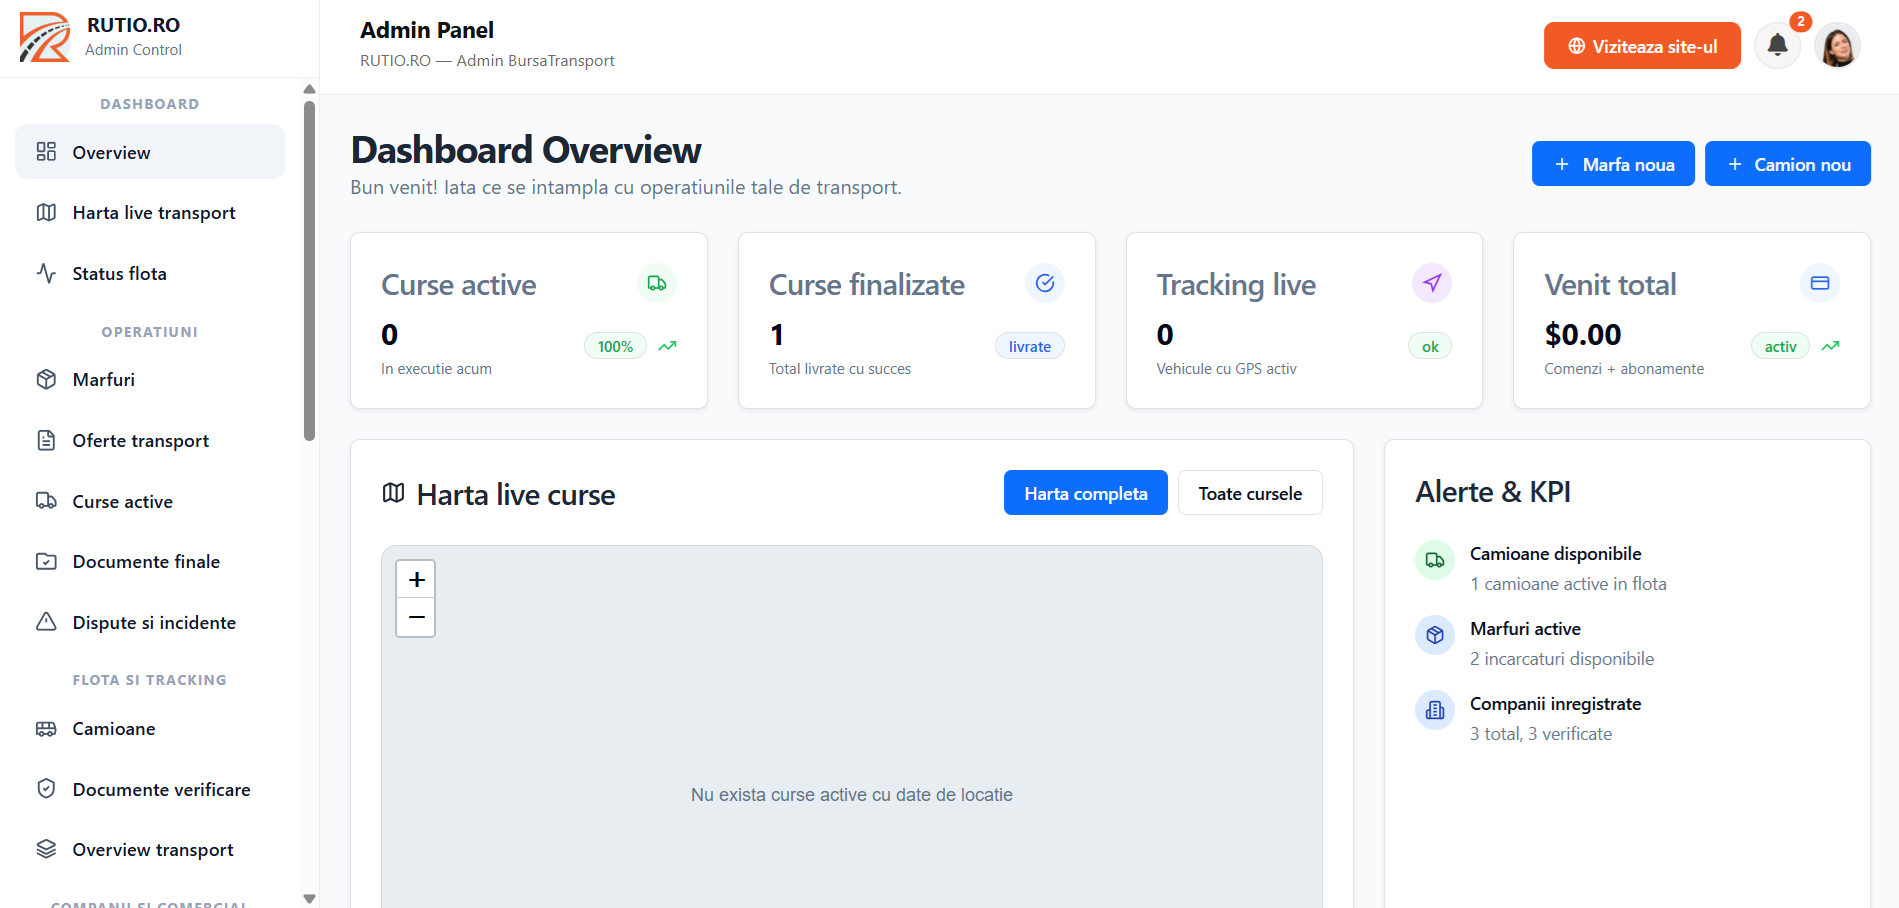The height and width of the screenshot is (908, 1899).
Task: Zoom in on the live map
Action: (x=416, y=579)
